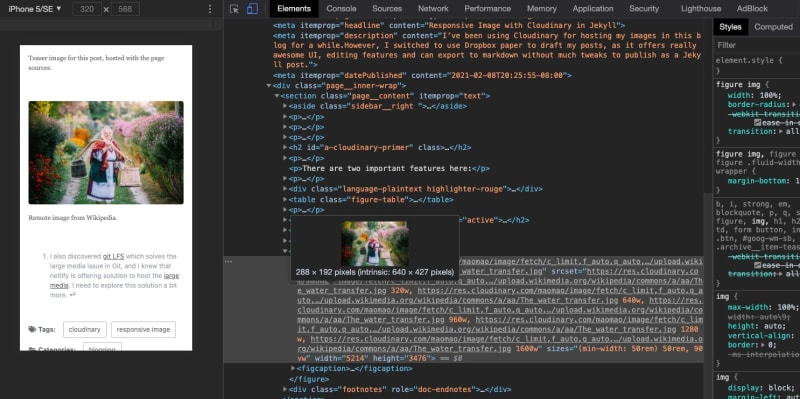
Task: Click the ease-in easing swatch in the lower rule
Action: (x=757, y=265)
